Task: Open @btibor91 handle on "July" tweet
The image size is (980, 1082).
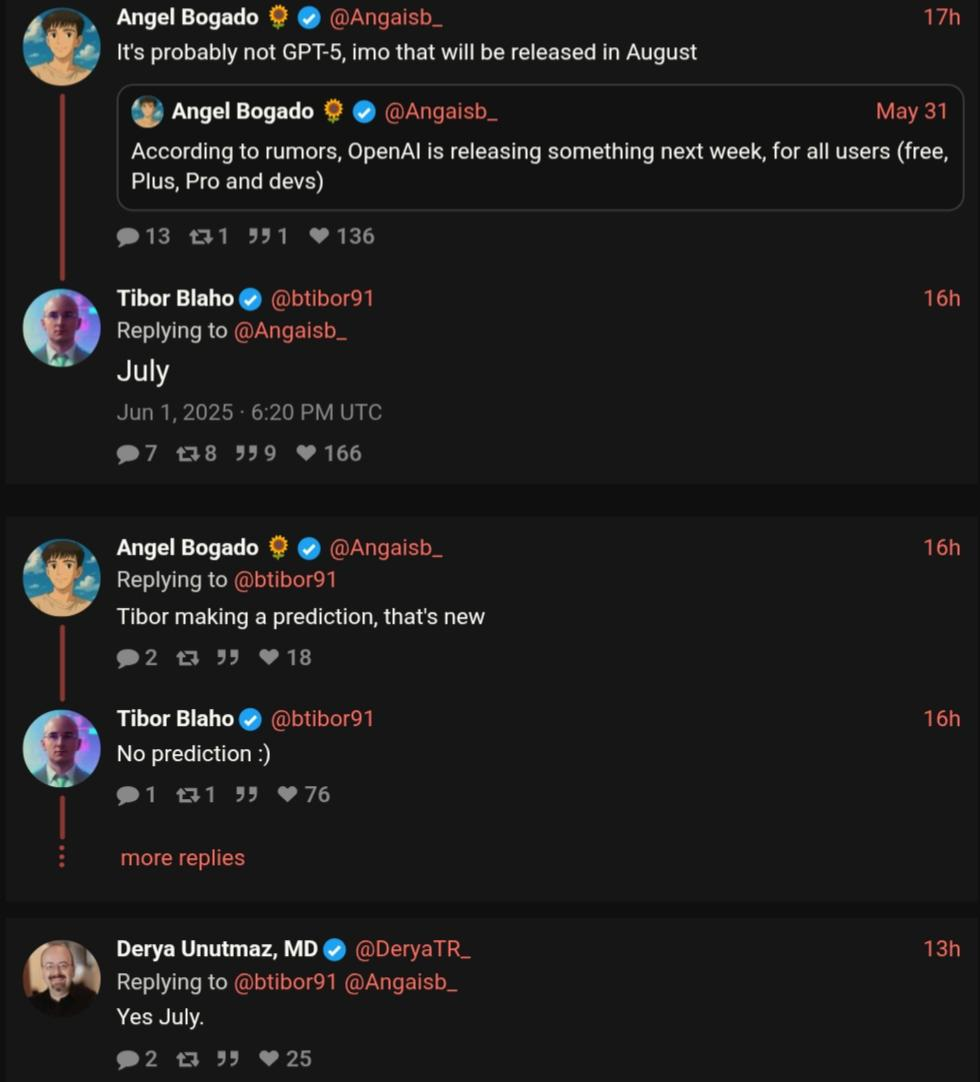Action: [x=322, y=298]
